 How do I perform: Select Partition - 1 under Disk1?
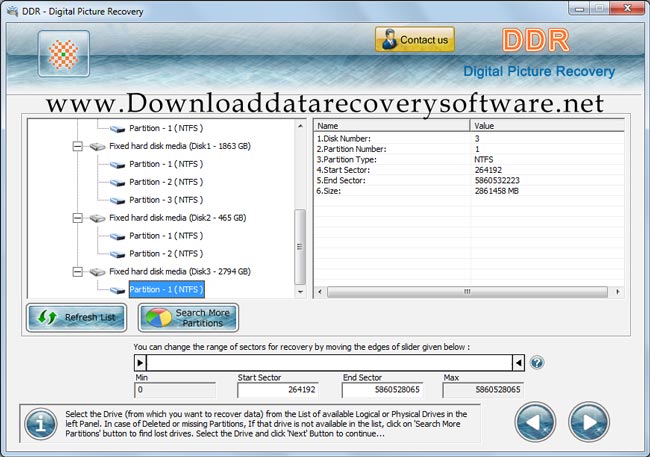pos(166,164)
